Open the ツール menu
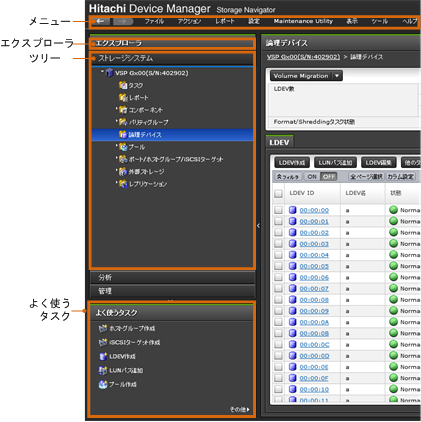The height and width of the screenshot is (422, 421). [x=380, y=21]
